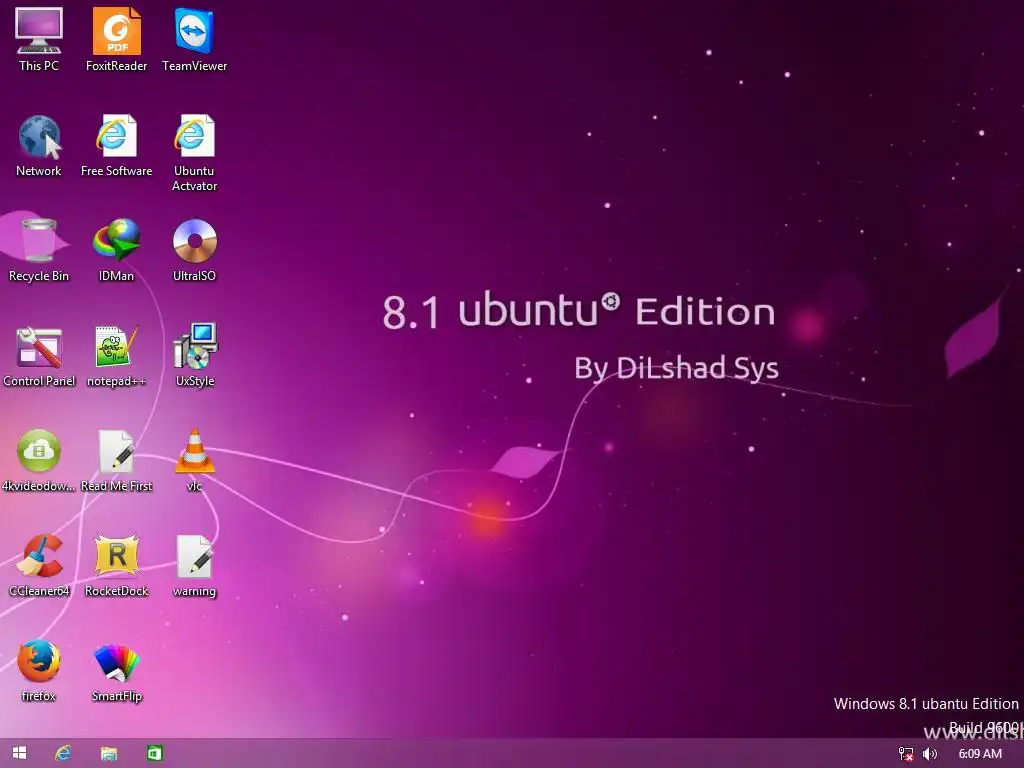Viewport: 1024px width, 768px height.
Task: Click the network status tray icon
Action: [x=906, y=754]
